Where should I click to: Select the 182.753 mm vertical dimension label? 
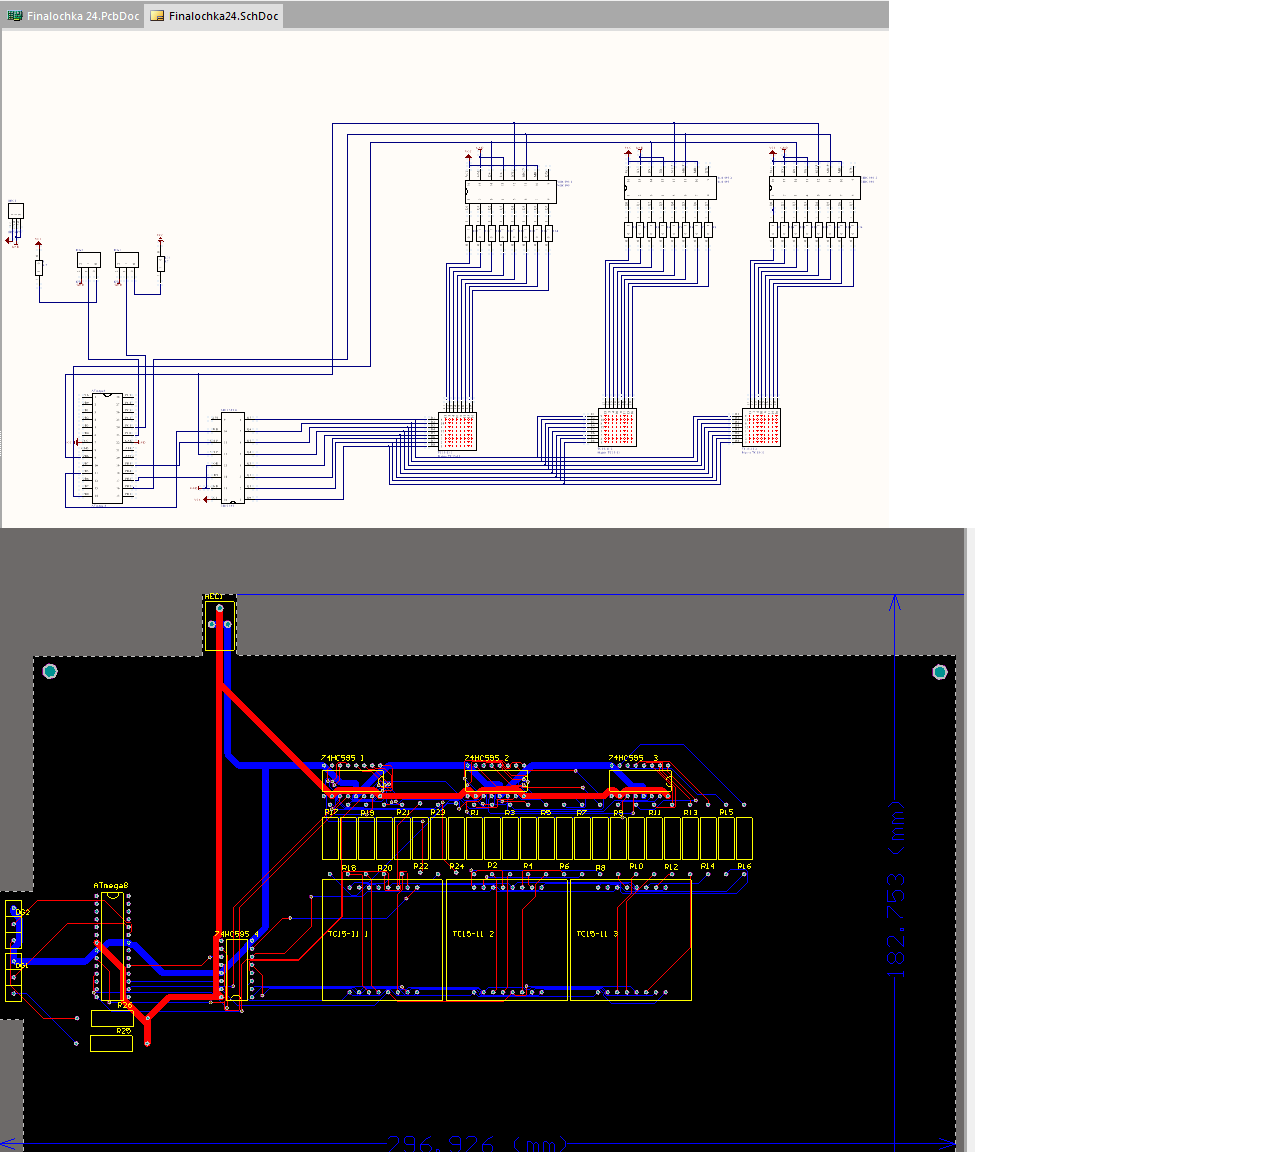[x=896, y=890]
